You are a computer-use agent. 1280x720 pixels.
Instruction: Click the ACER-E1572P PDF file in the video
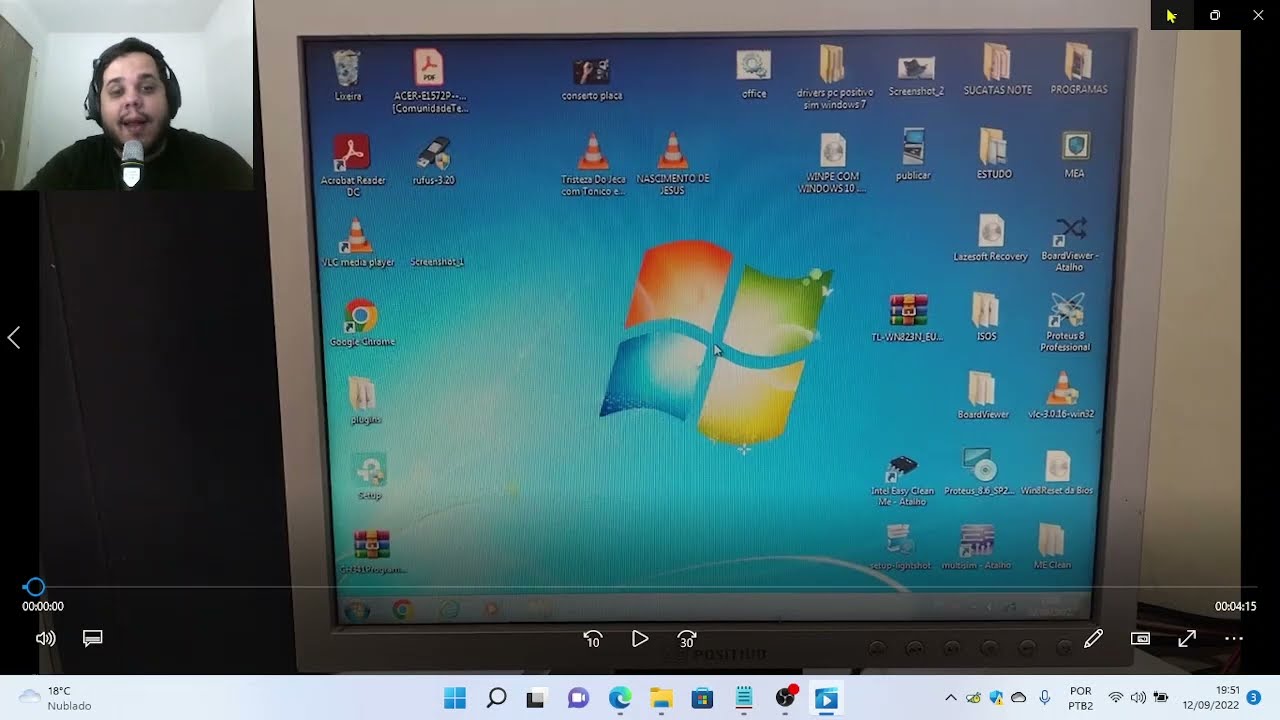tap(430, 82)
